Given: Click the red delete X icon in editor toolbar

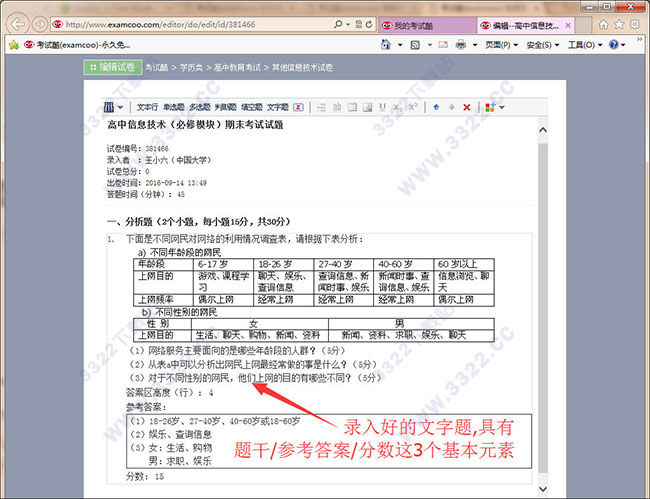Looking at the screenshot, I should 466,107.
